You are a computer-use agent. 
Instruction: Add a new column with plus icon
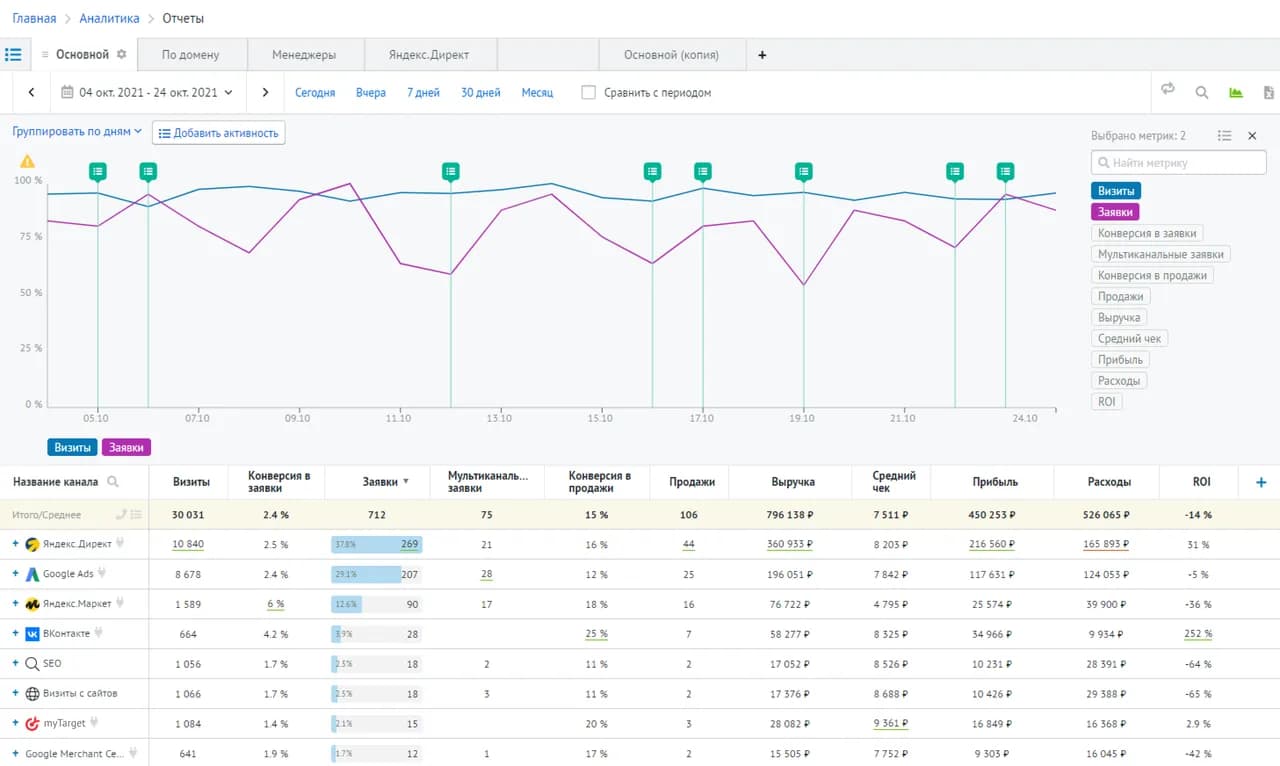coord(1260,482)
